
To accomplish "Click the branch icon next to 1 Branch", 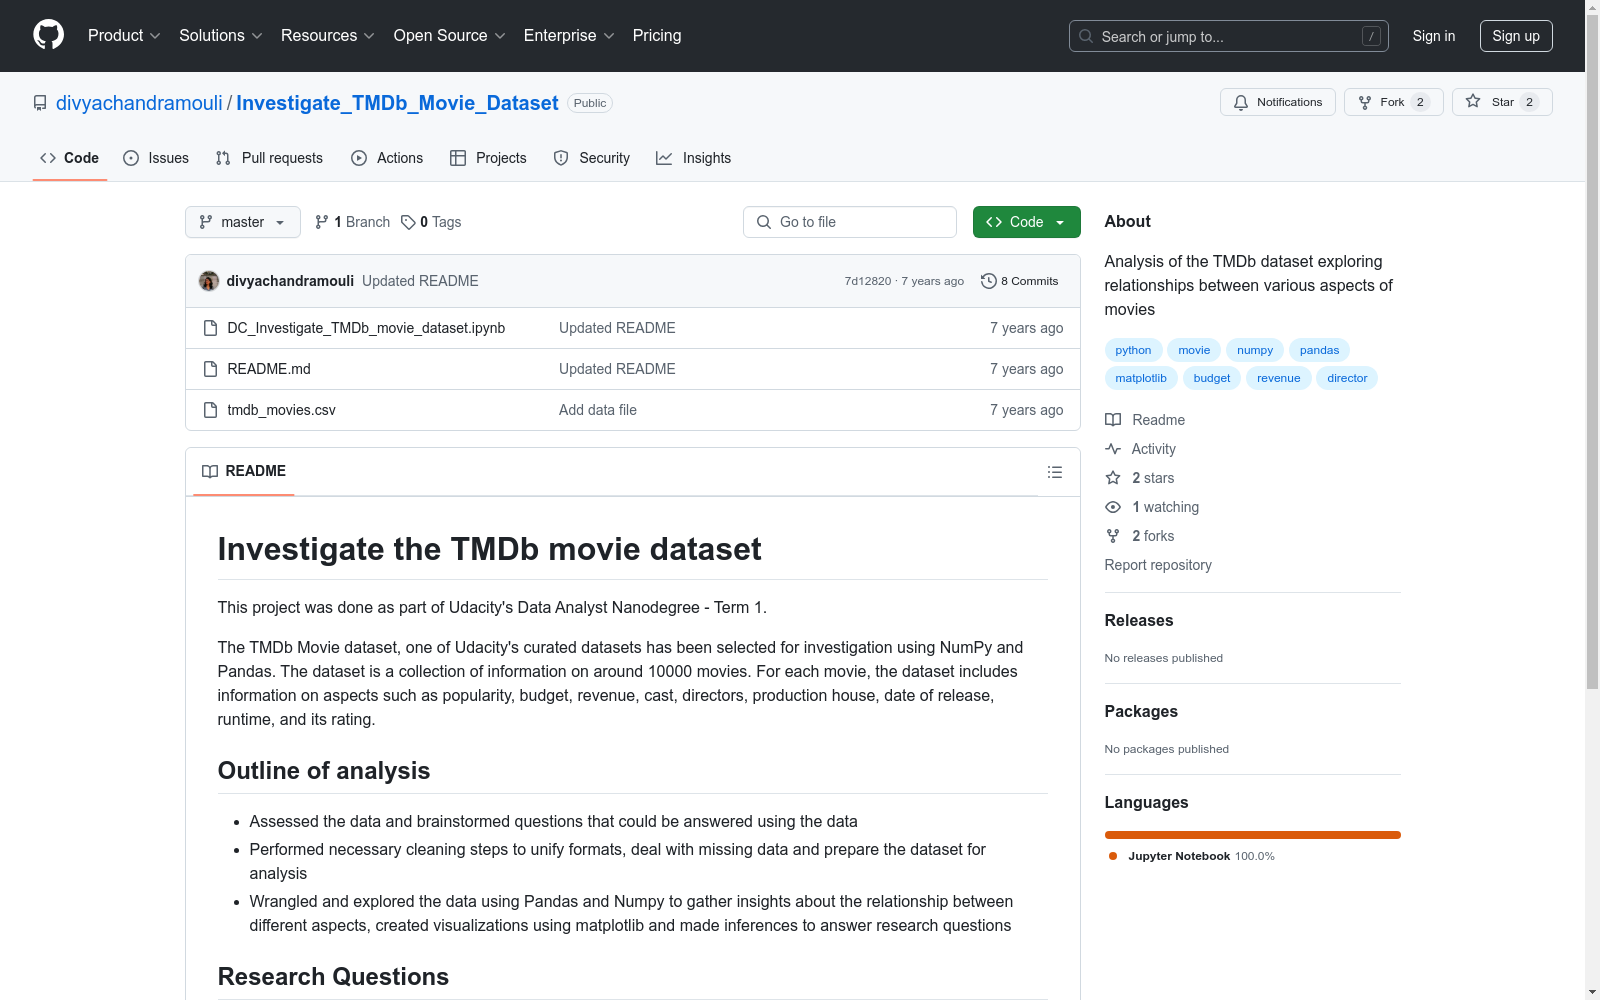I will (x=322, y=222).
